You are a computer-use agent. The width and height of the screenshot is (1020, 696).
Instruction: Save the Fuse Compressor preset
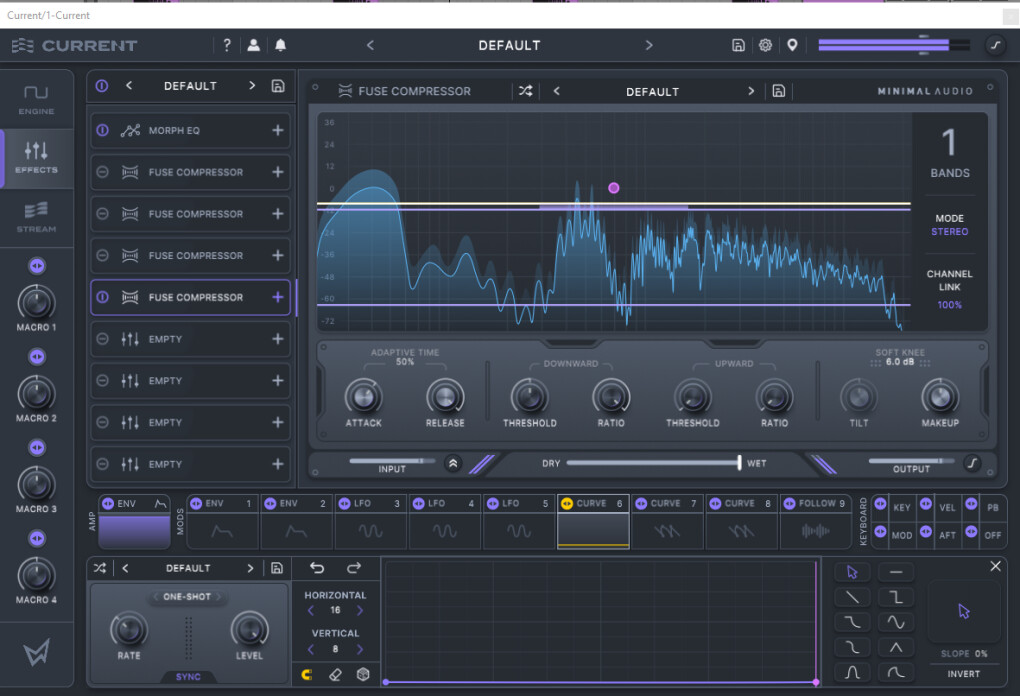tap(779, 91)
